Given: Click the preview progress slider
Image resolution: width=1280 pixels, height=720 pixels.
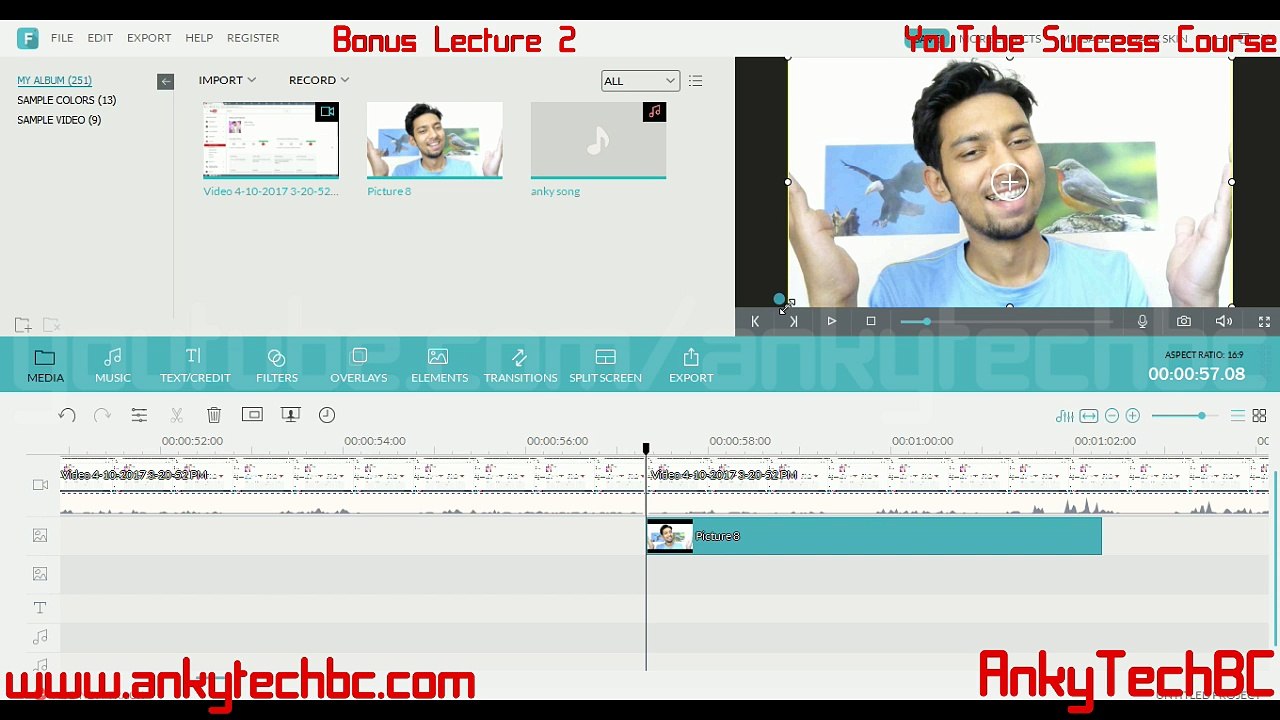Looking at the screenshot, I should [x=1005, y=321].
